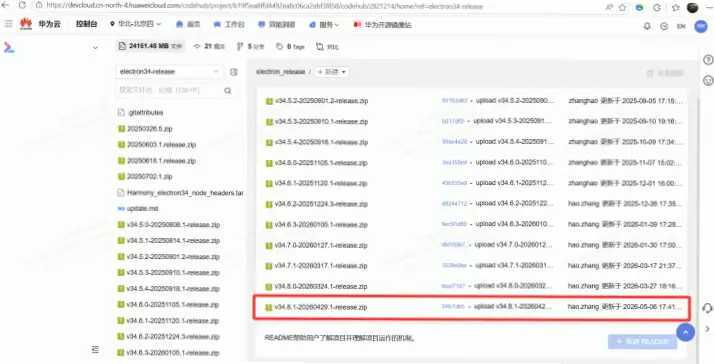Open the electron34-release branch dropdown
Image resolution: width=714 pixels, height=364 pixels.
pyautogui.click(x=169, y=72)
